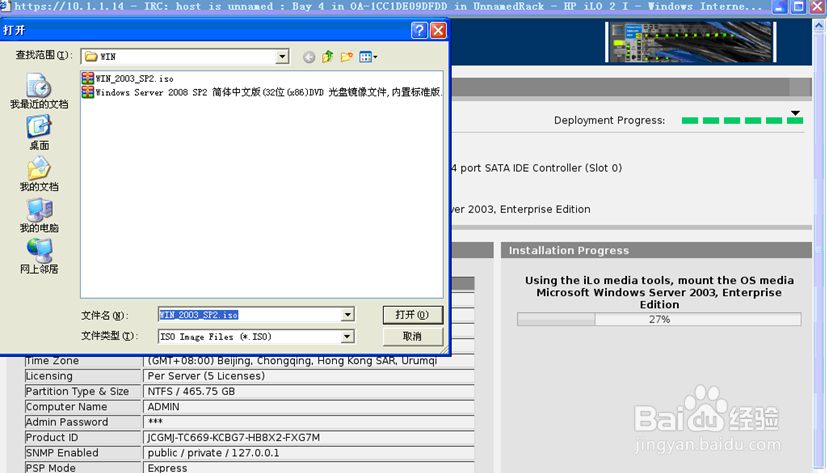
Task: Open My Recent Documents (我最近的文档) shortcut
Action: (x=39, y=91)
